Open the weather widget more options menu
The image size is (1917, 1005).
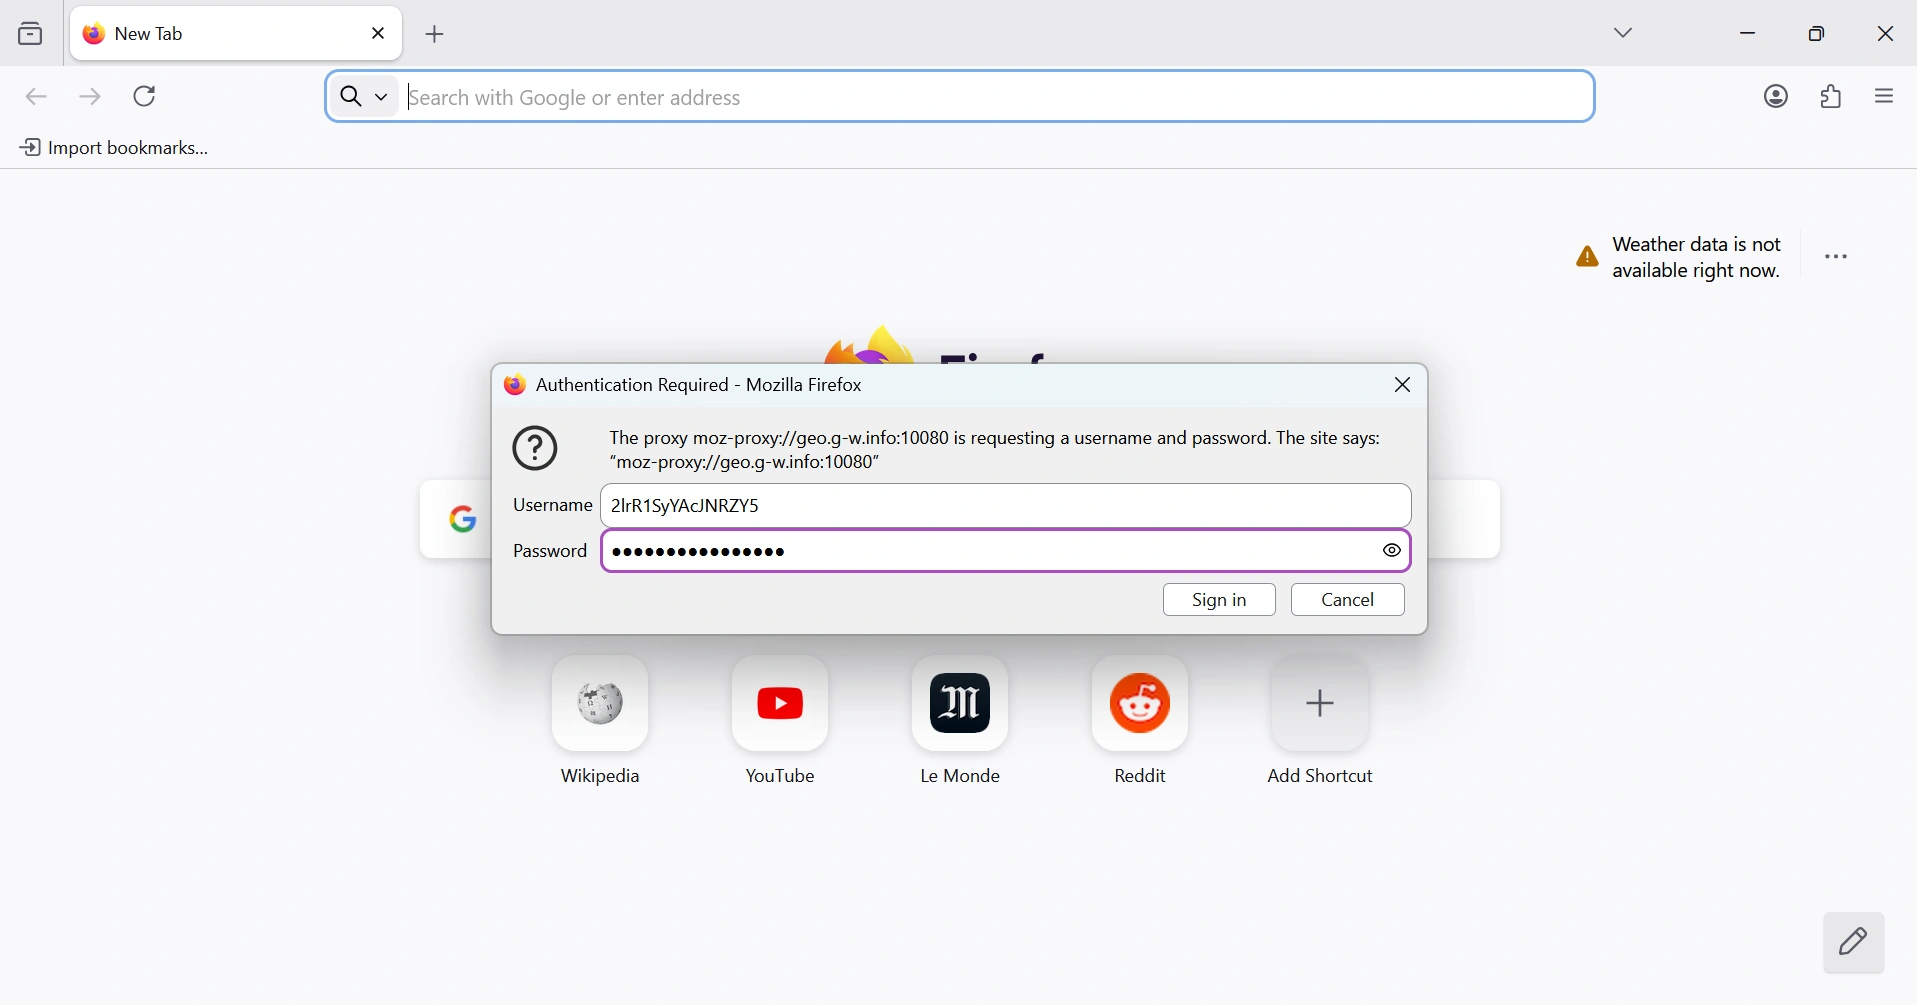pos(1837,258)
